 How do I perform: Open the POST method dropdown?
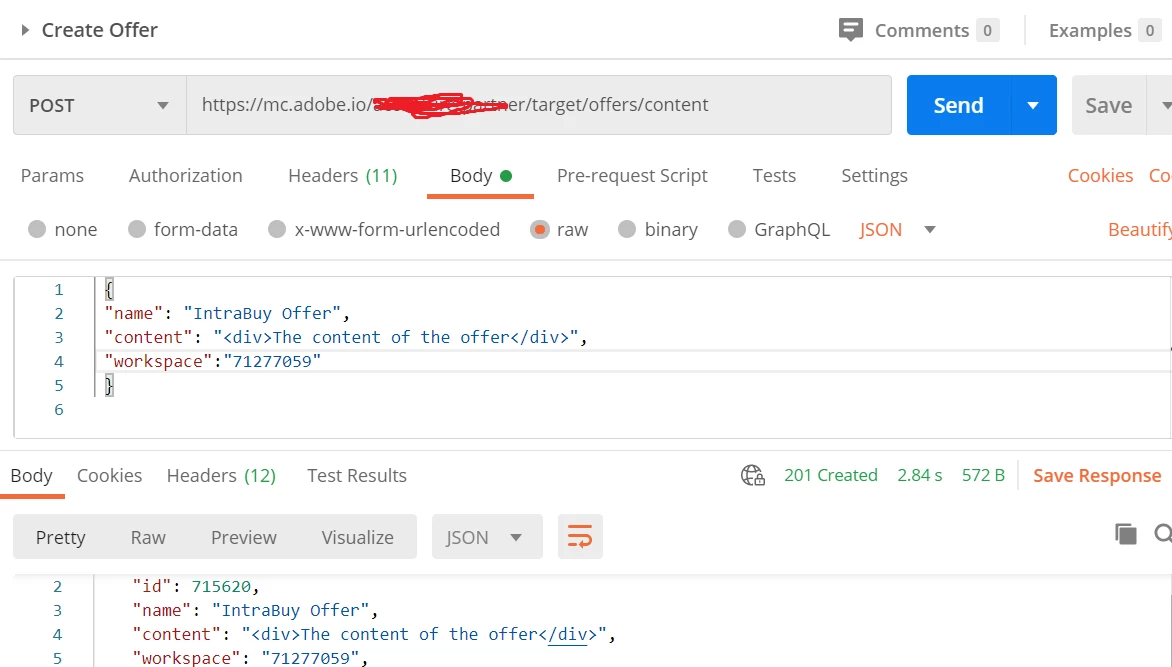point(99,105)
